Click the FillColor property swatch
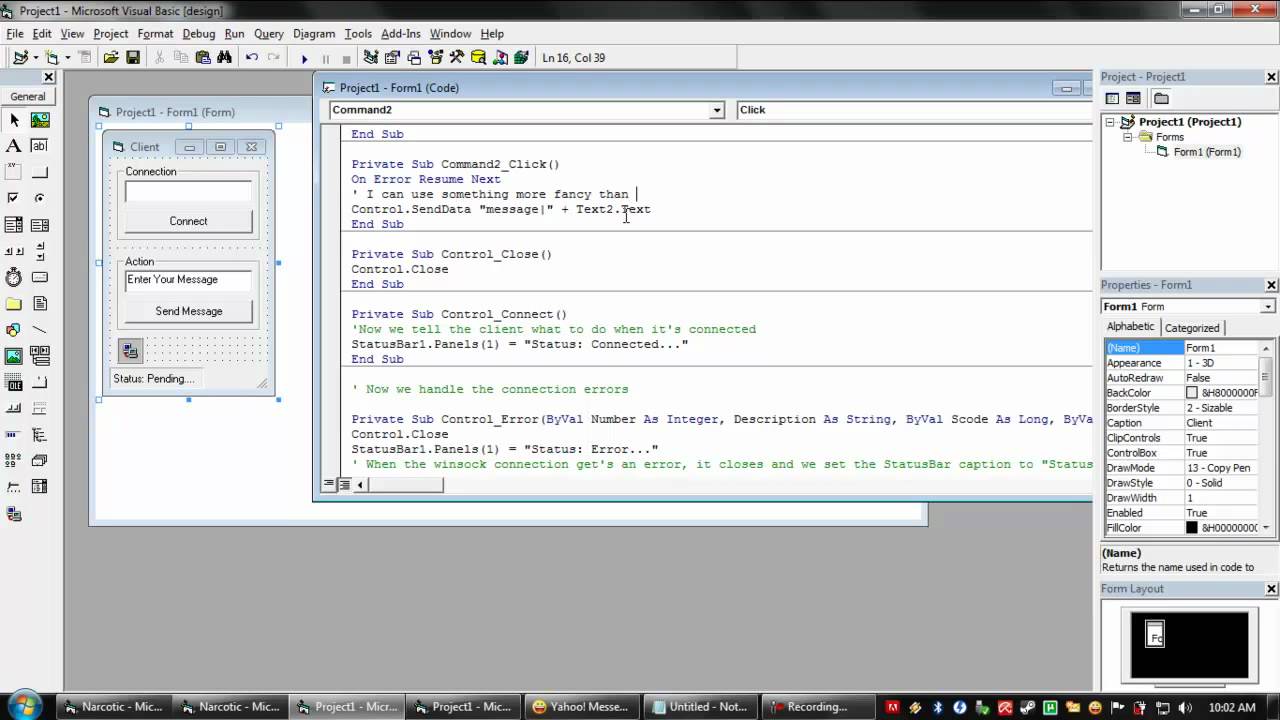This screenshot has width=1280, height=720. pos(1192,528)
